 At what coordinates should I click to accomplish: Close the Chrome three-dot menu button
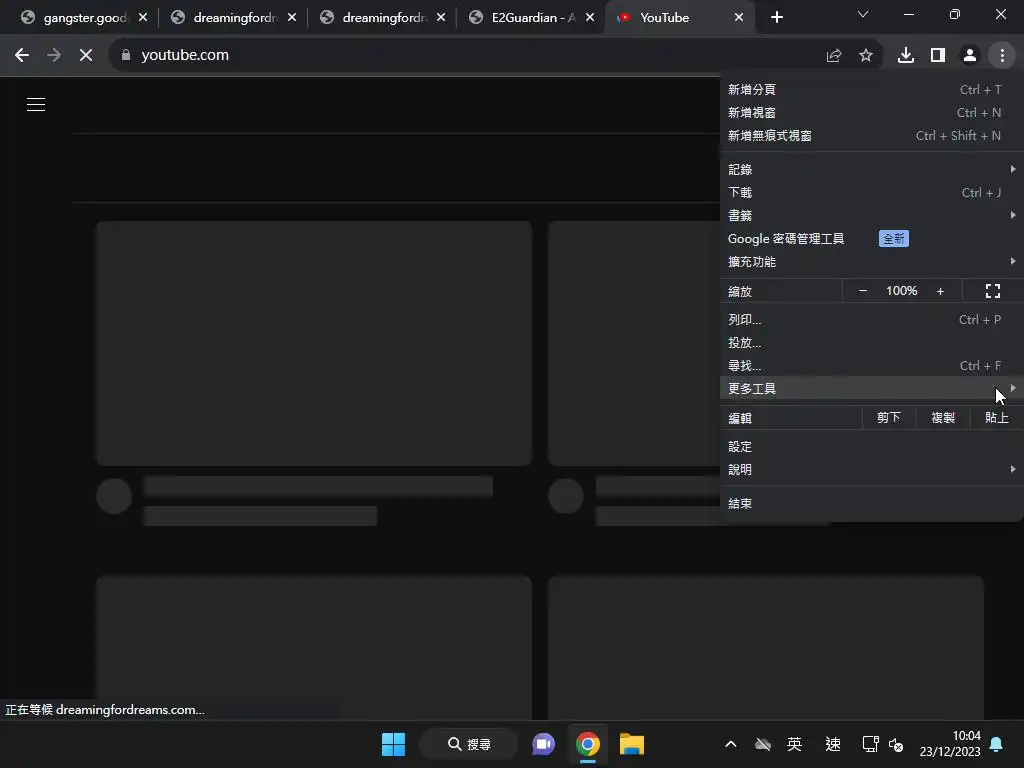(x=1002, y=56)
